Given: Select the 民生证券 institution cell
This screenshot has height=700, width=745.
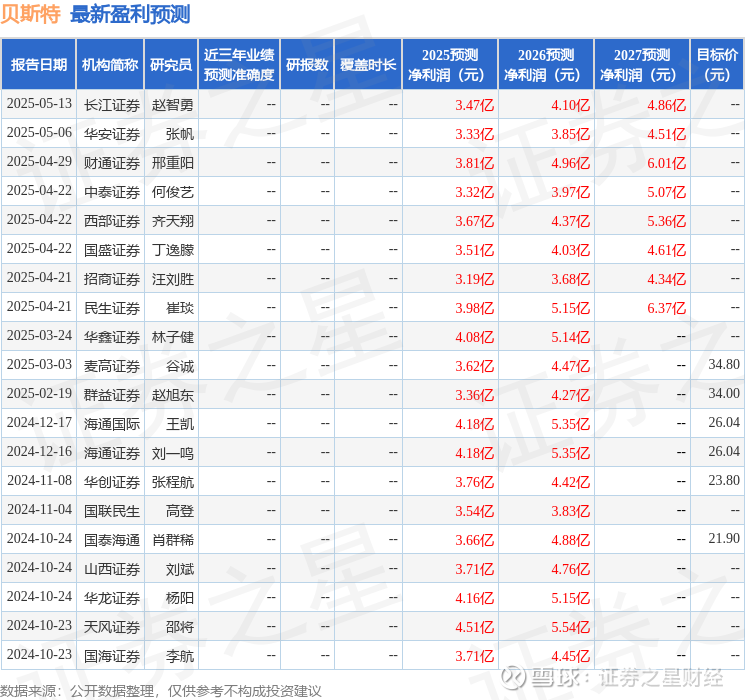Looking at the screenshot, I should (112, 308).
